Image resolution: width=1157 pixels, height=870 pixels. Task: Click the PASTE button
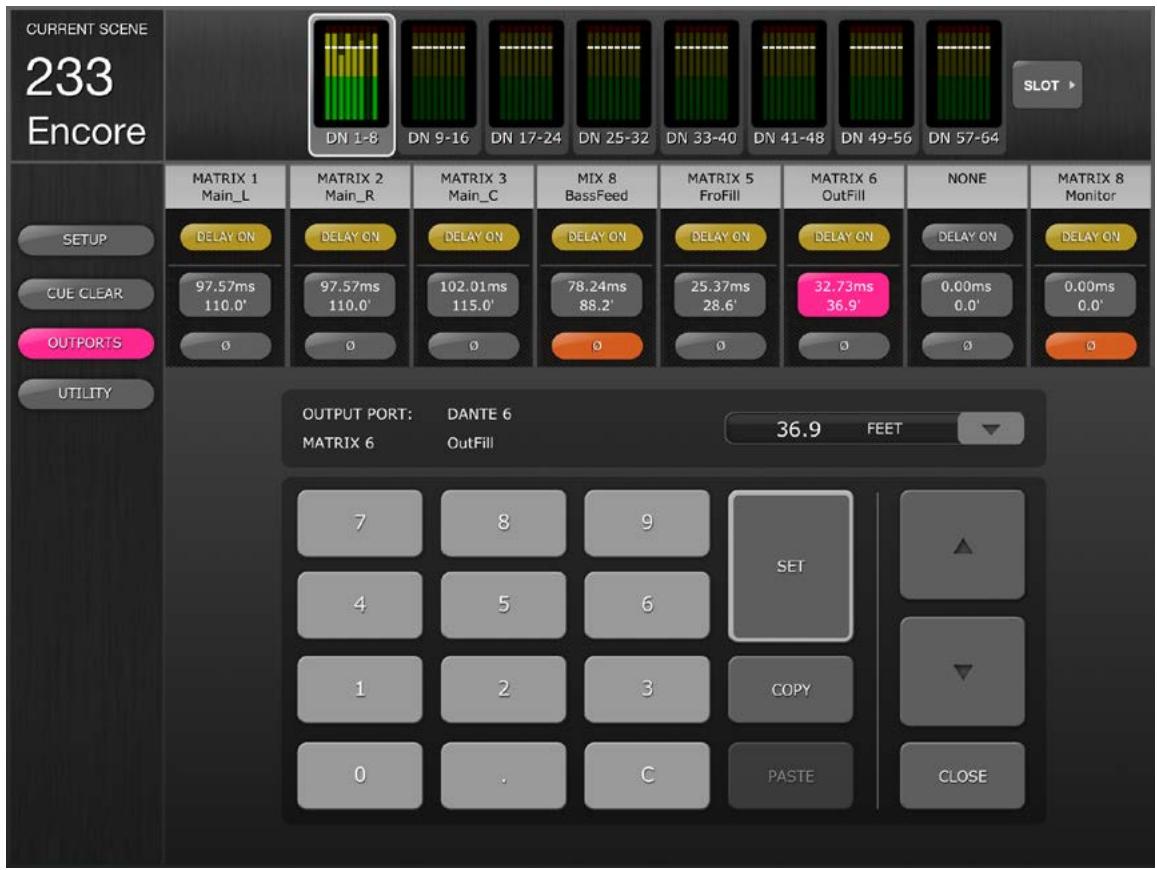point(790,776)
